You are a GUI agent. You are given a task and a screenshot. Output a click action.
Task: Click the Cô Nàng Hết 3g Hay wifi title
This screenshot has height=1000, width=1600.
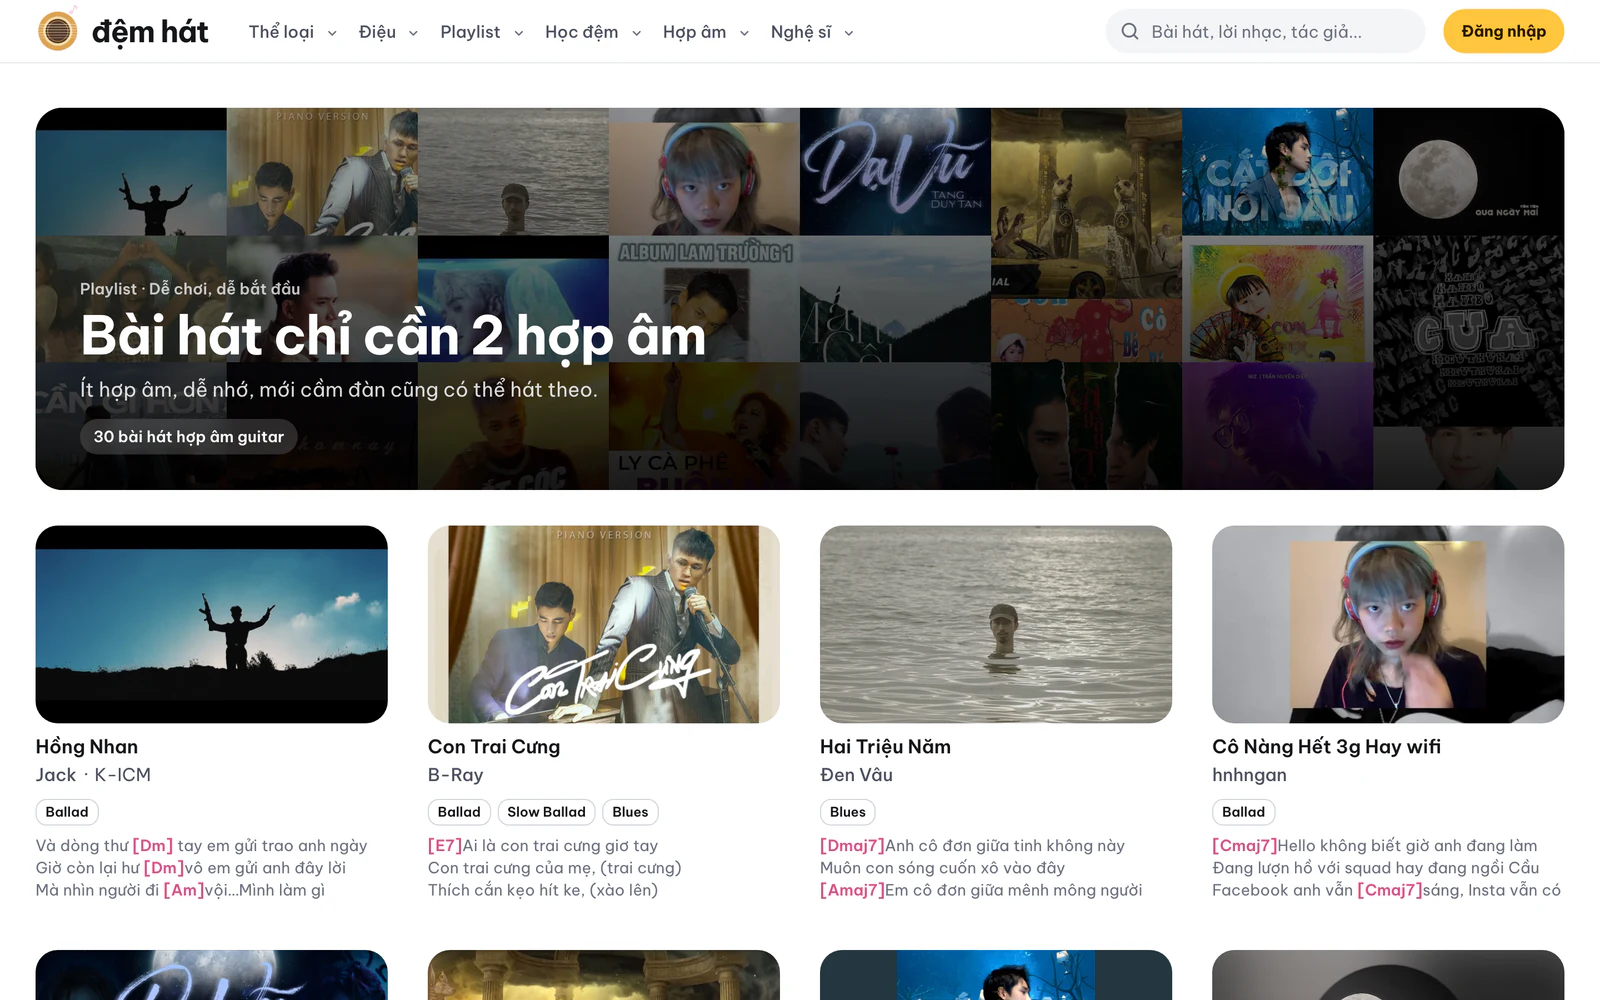point(1326,747)
